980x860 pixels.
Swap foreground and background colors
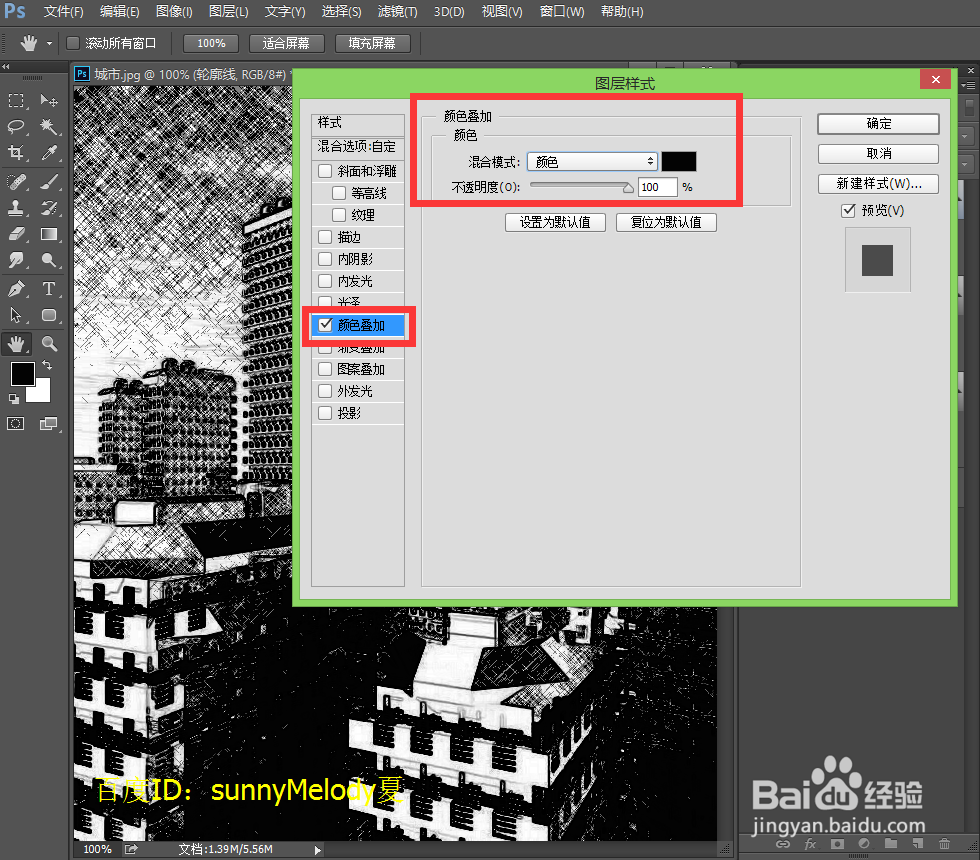click(47, 366)
